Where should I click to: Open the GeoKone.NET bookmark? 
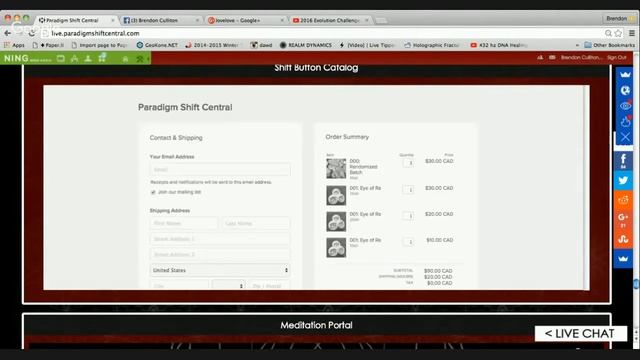click(x=157, y=45)
